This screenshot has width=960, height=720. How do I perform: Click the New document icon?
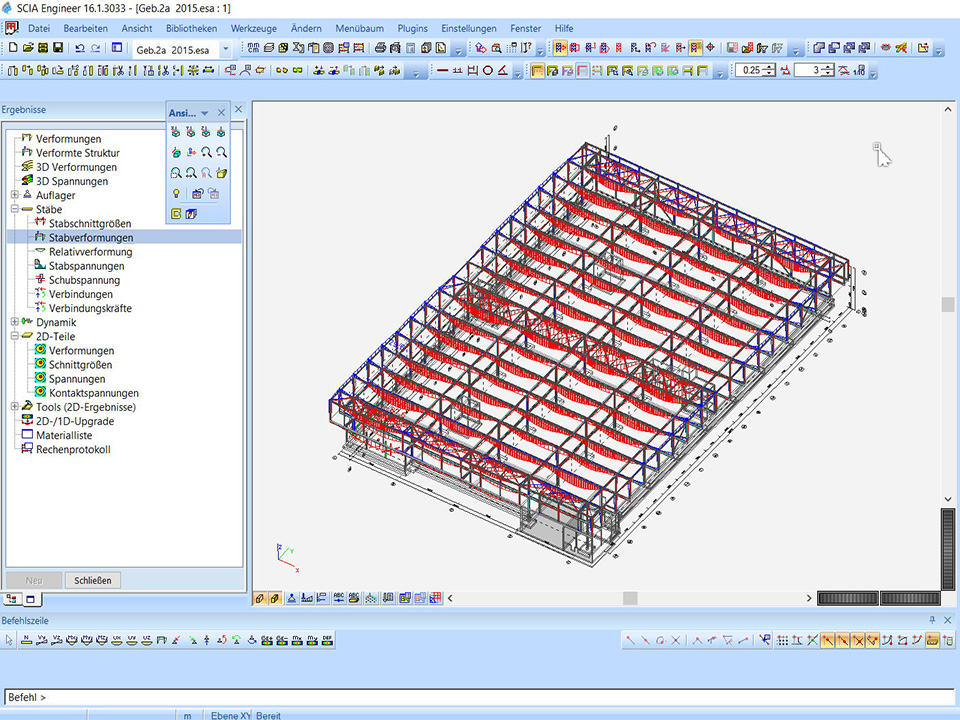pyautogui.click(x=13, y=48)
